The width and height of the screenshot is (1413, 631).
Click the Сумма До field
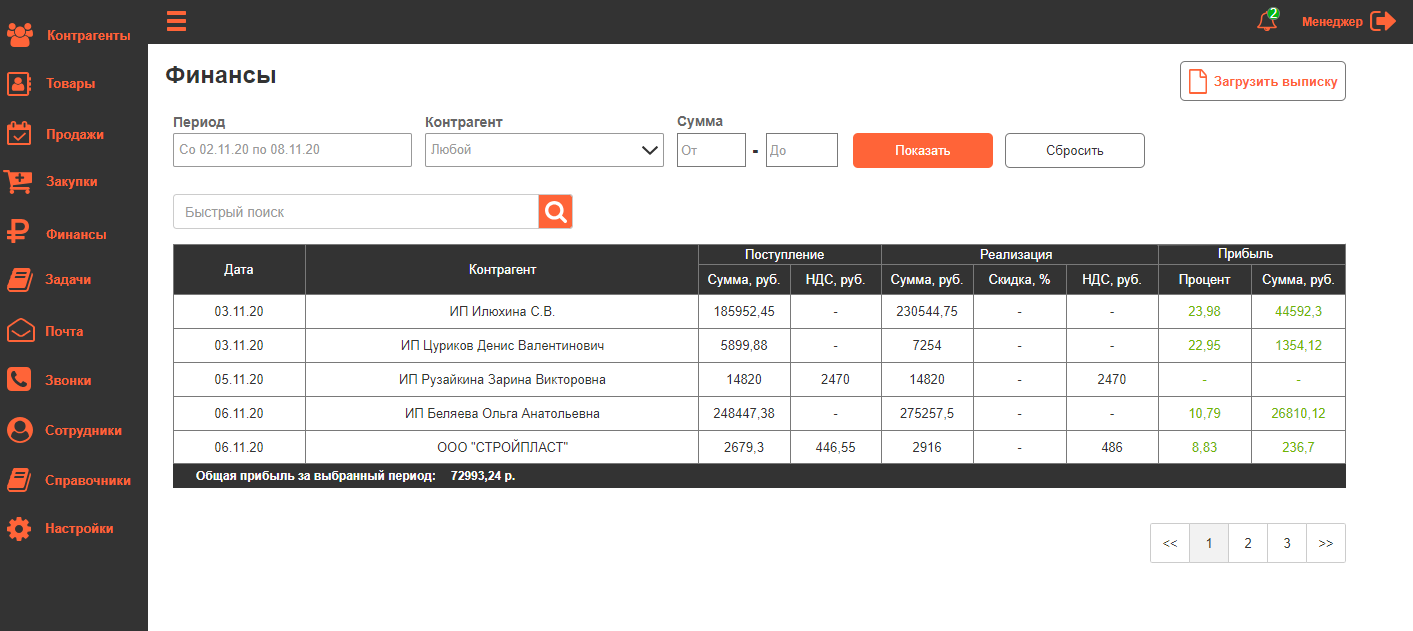[802, 150]
